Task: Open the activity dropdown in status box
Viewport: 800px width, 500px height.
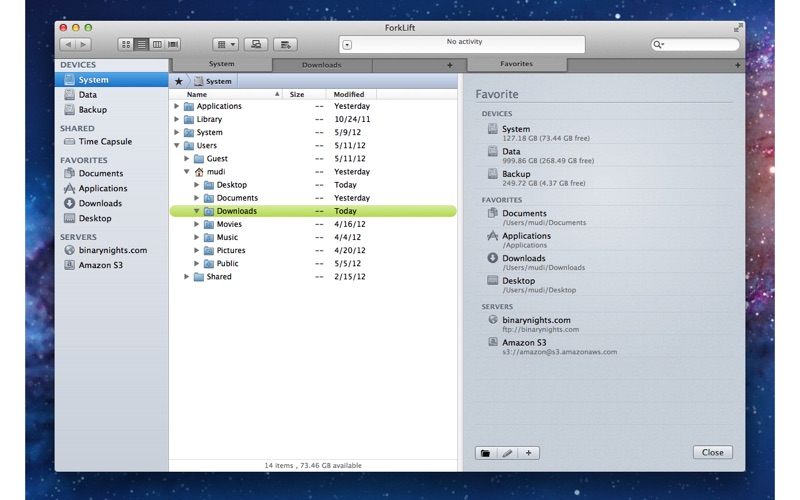Action: [347, 45]
